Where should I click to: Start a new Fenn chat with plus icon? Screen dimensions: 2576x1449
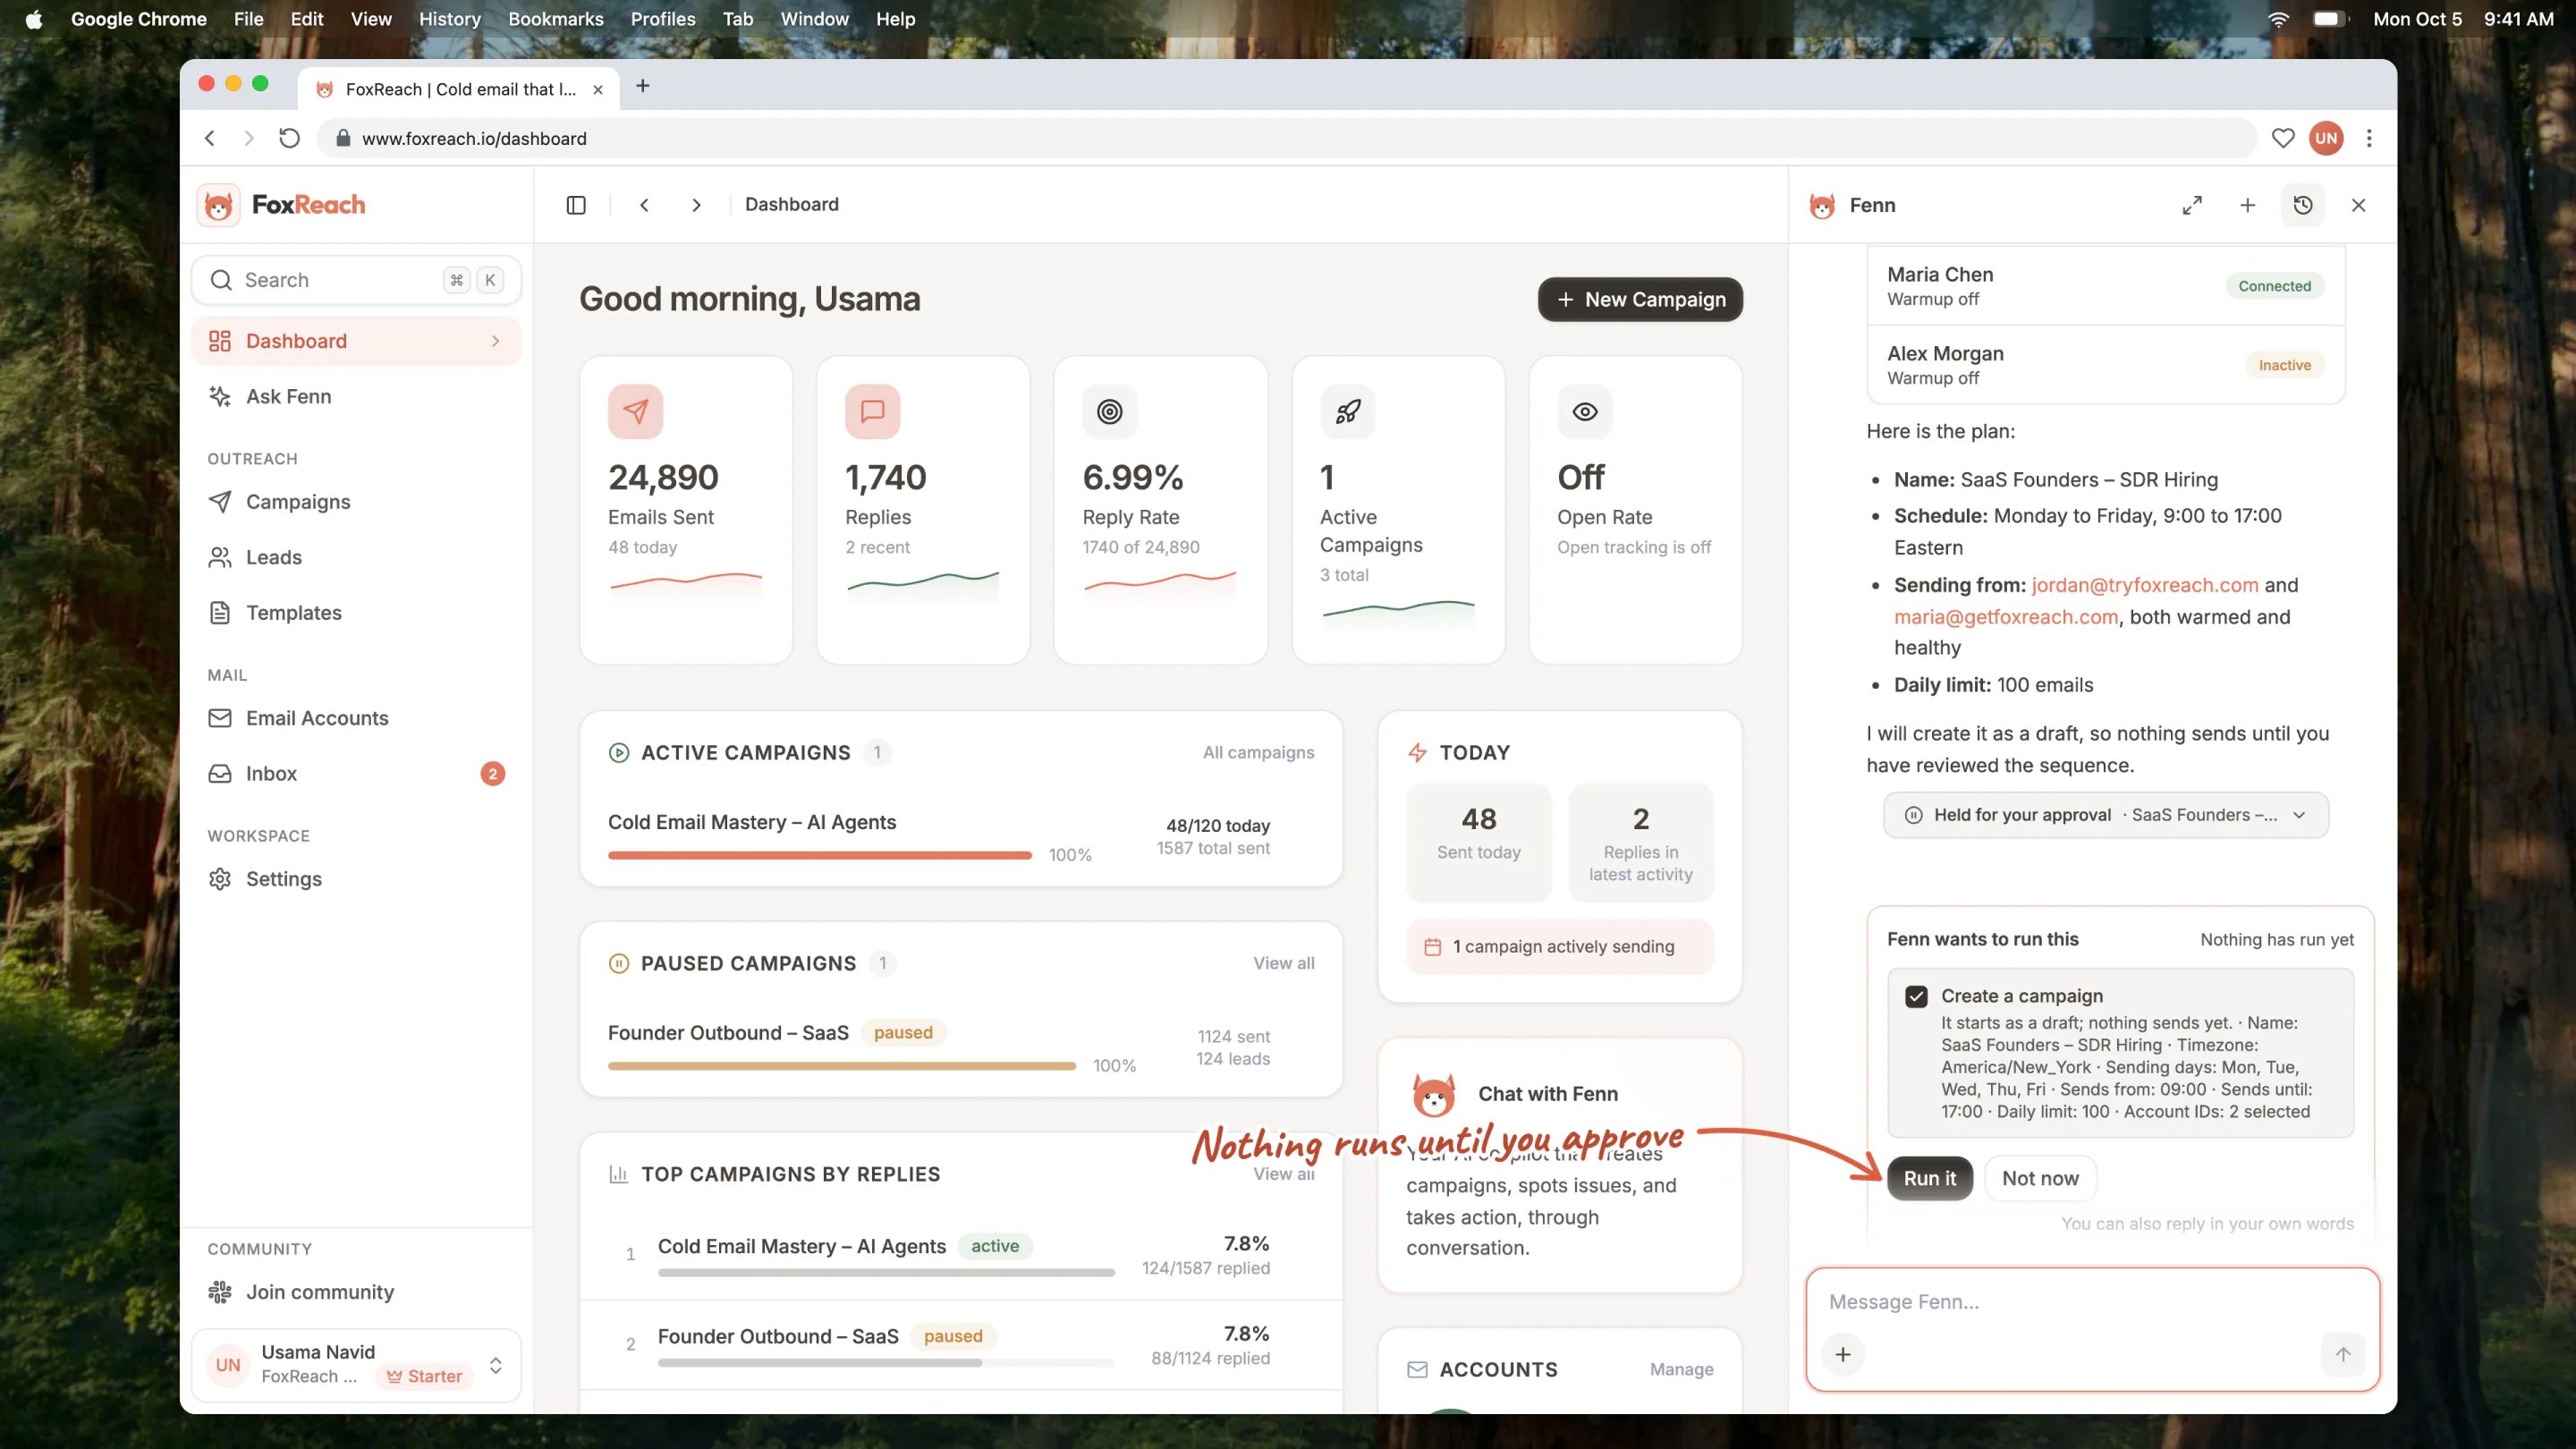click(x=2248, y=205)
